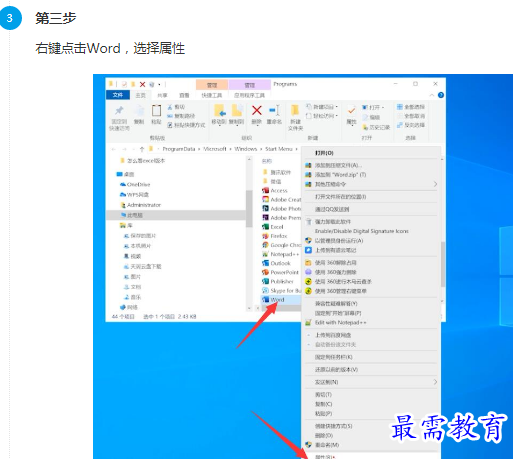This screenshot has height=459, width=513.
Task: Select the Adobe Premiere shortcut
Action: pos(282,217)
